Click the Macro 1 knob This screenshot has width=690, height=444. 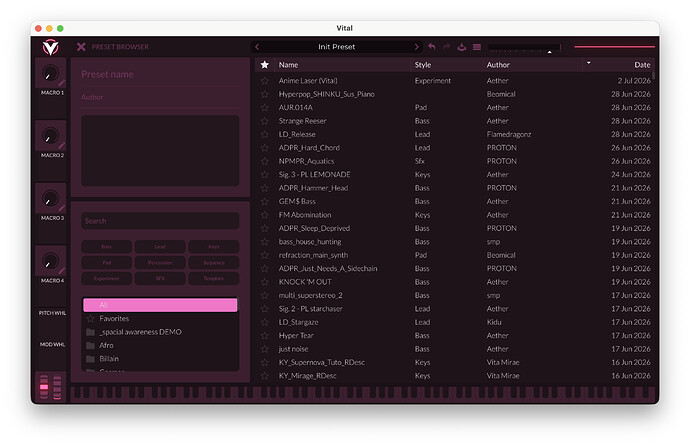point(50,73)
